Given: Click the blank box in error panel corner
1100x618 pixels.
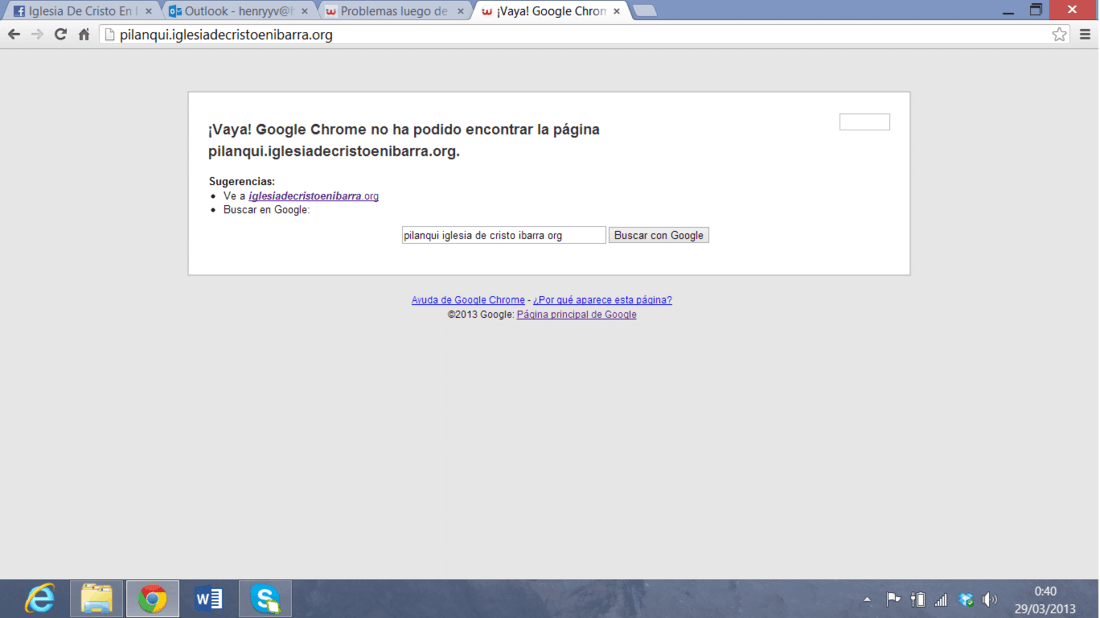Looking at the screenshot, I should tap(864, 122).
